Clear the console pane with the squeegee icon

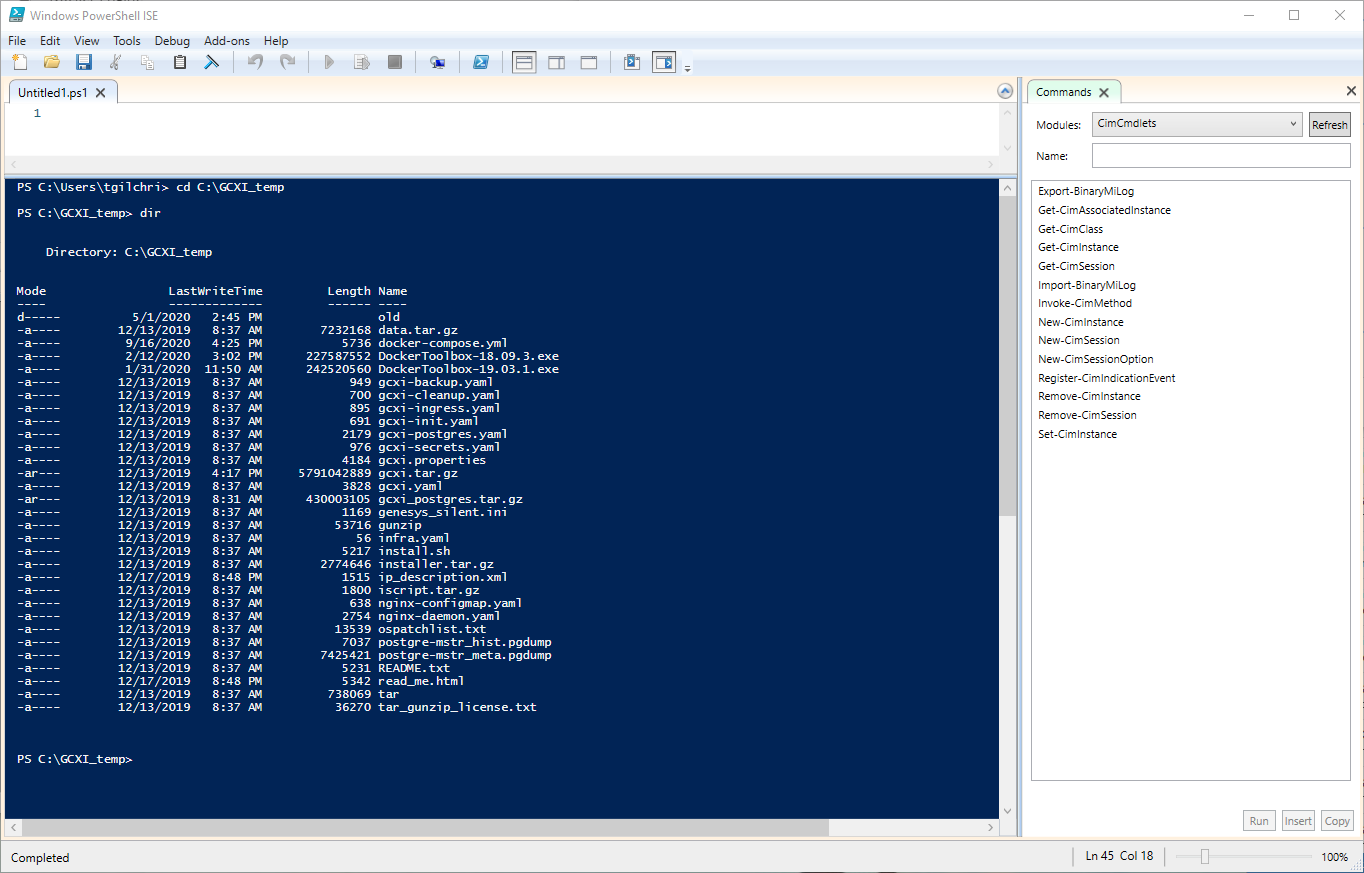pos(212,63)
